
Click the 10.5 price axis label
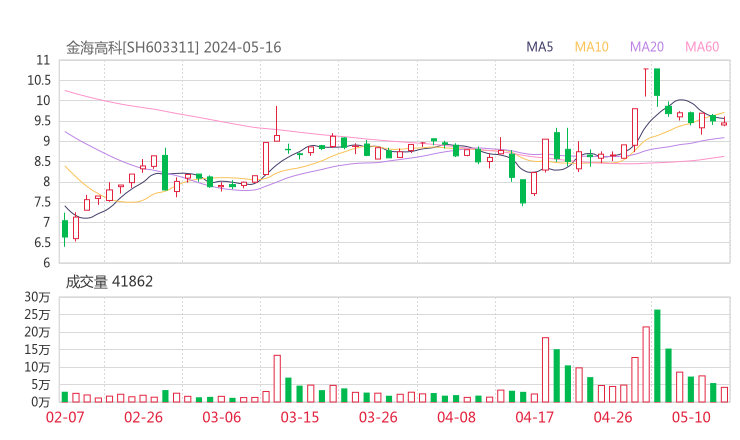tap(39, 80)
